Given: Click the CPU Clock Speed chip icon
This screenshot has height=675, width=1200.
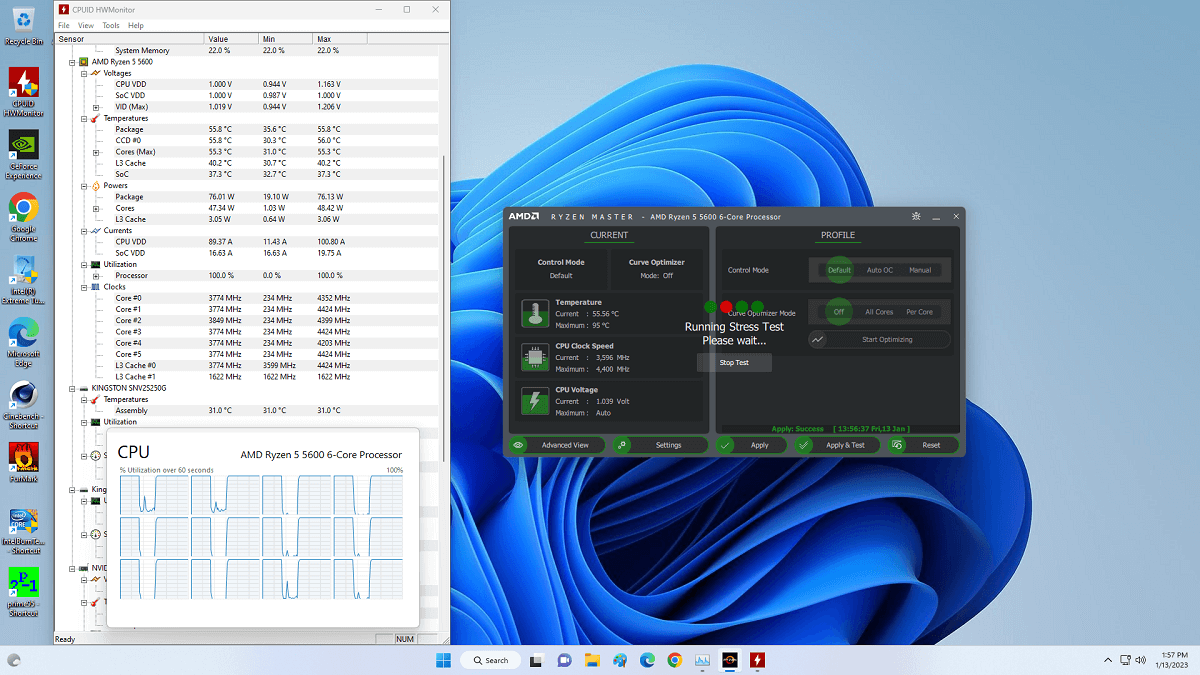Looking at the screenshot, I should [x=534, y=357].
